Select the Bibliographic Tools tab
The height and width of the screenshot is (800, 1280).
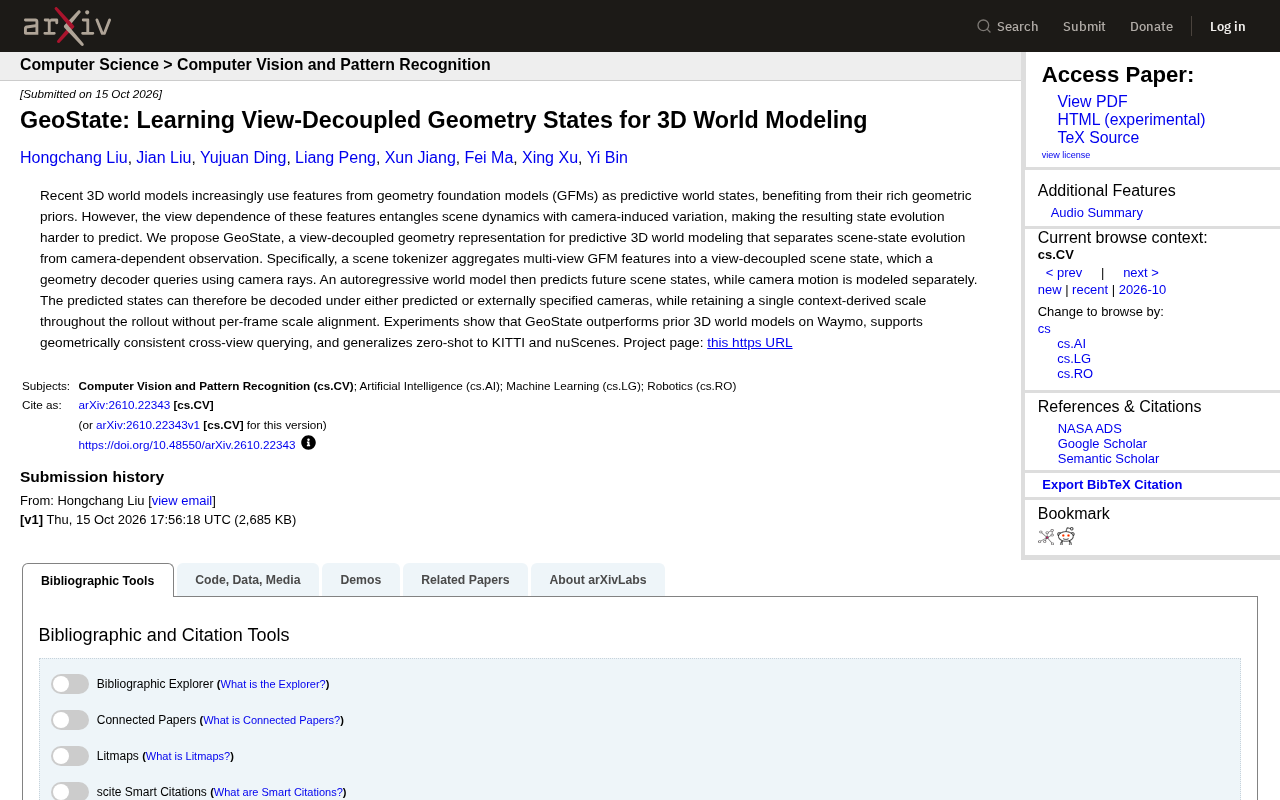pyautogui.click(x=98, y=580)
